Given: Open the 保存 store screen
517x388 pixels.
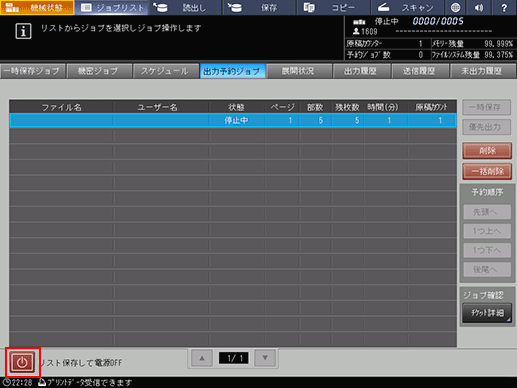Looking at the screenshot, I should pyautogui.click(x=260, y=7).
